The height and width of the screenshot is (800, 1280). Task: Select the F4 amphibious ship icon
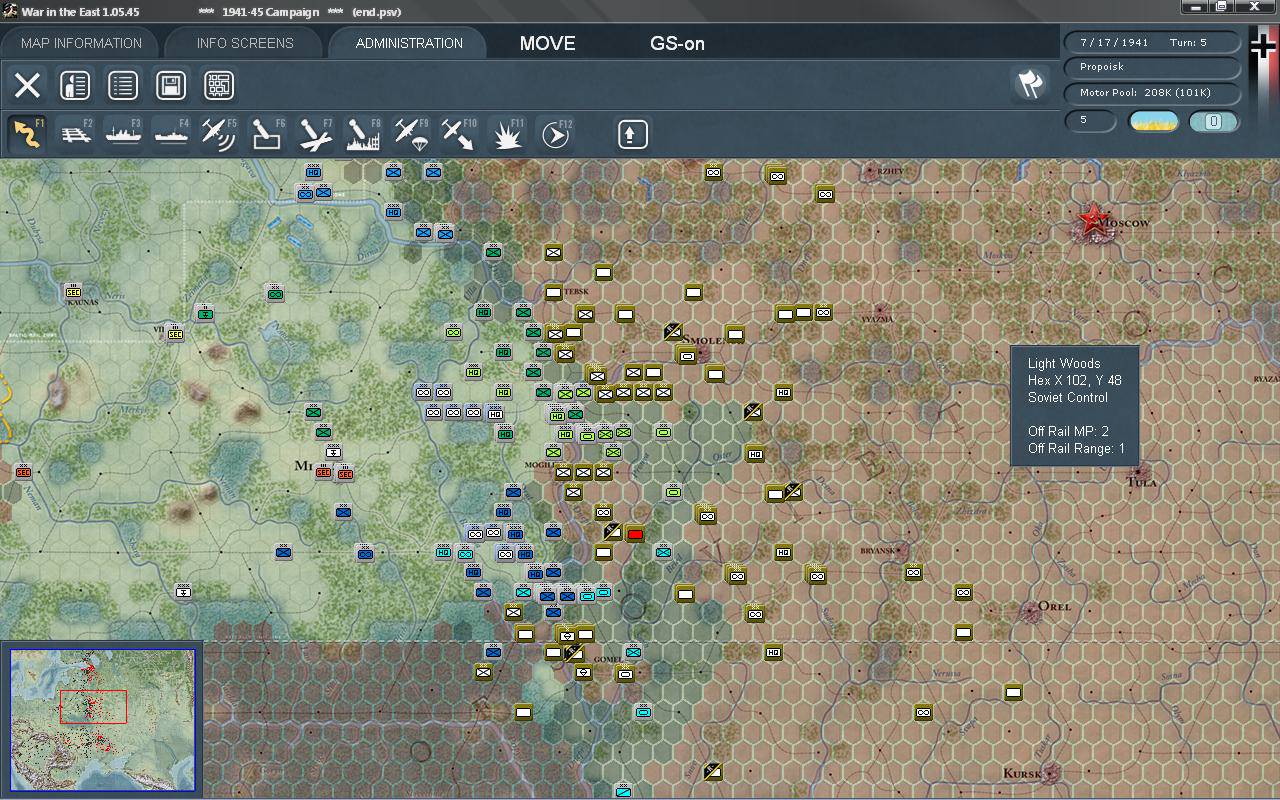coord(172,134)
